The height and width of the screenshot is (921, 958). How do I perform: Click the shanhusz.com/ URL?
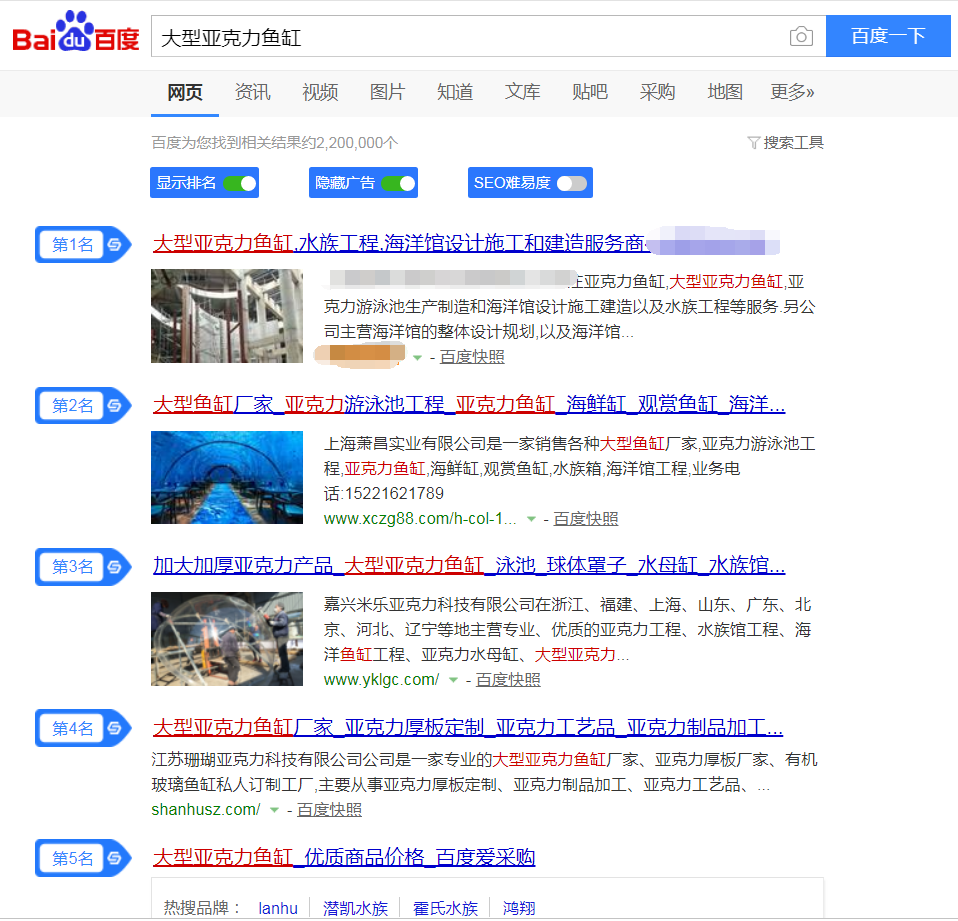coord(206,810)
